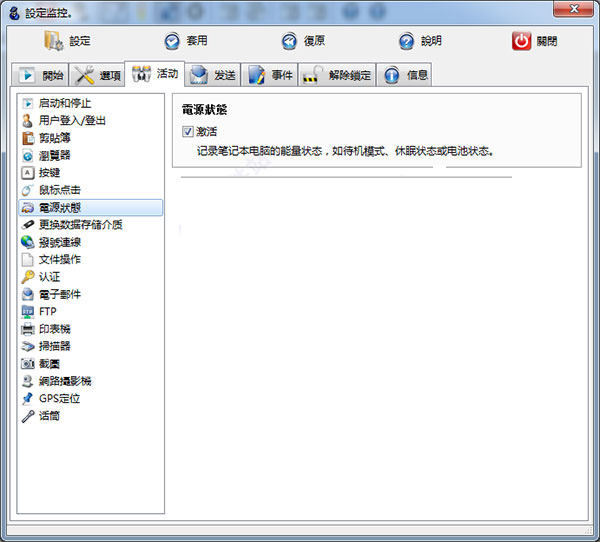Select the 话筒 list entry text
The image size is (600, 542).
(49, 416)
